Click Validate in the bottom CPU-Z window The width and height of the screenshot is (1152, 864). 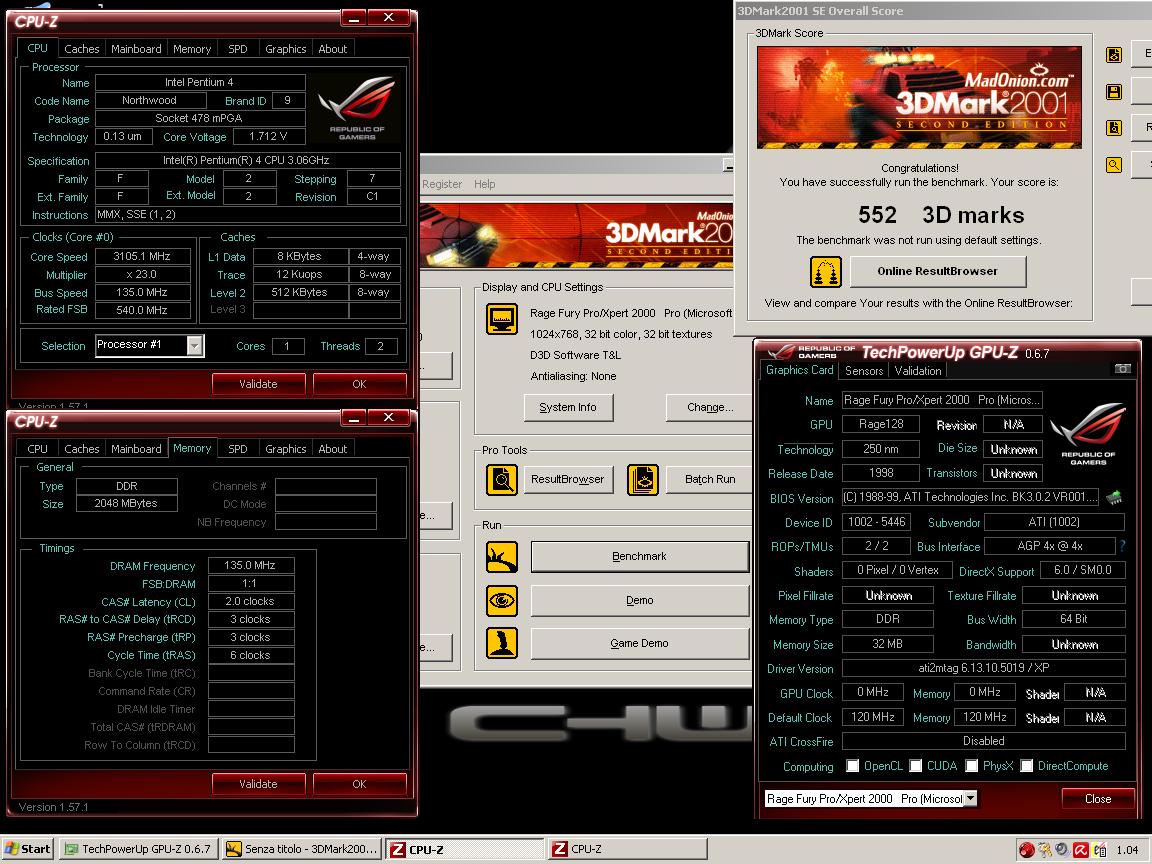click(x=259, y=784)
